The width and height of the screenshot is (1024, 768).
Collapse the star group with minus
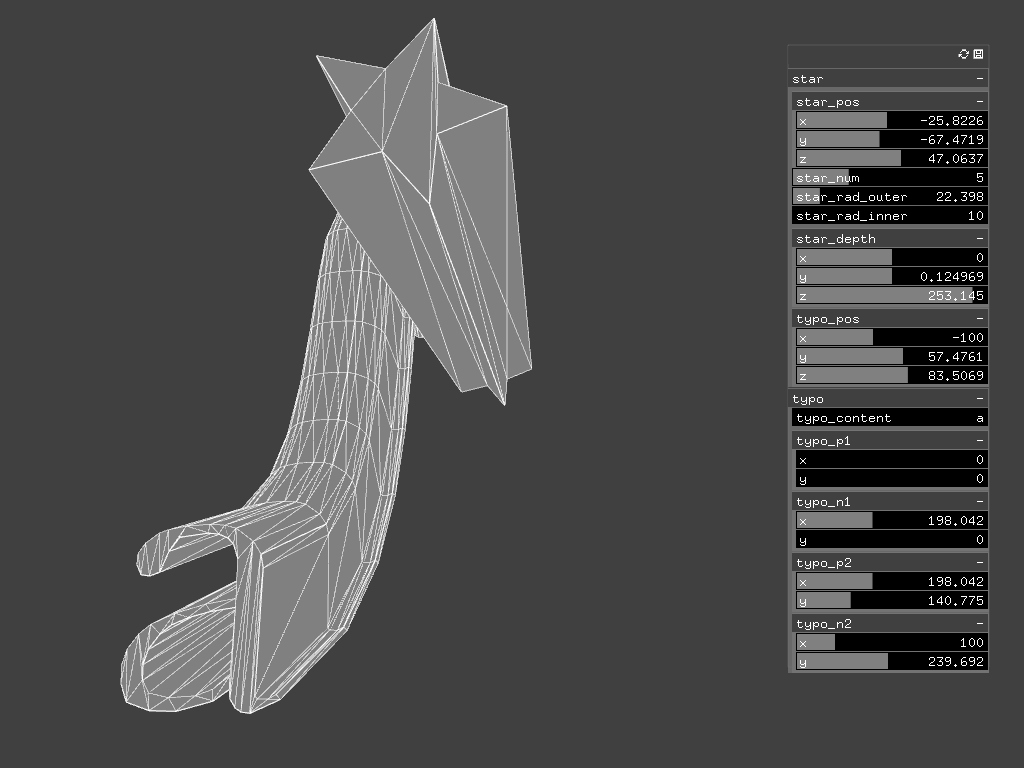click(x=980, y=78)
